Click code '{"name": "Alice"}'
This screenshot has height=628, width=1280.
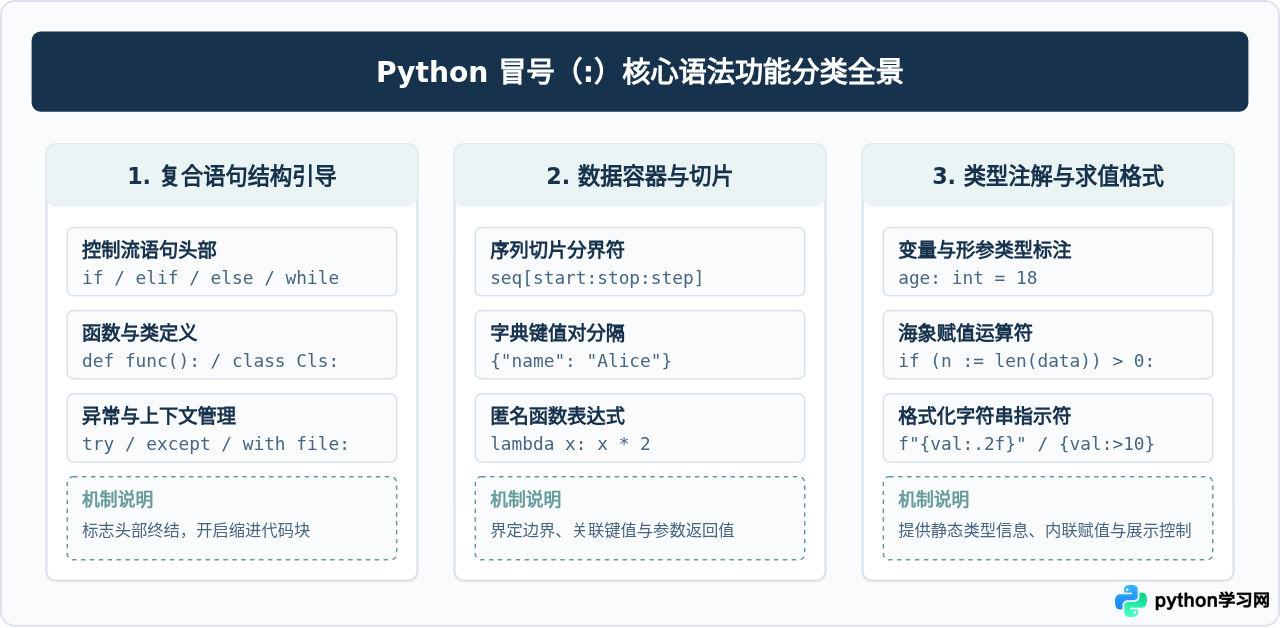click(x=581, y=361)
